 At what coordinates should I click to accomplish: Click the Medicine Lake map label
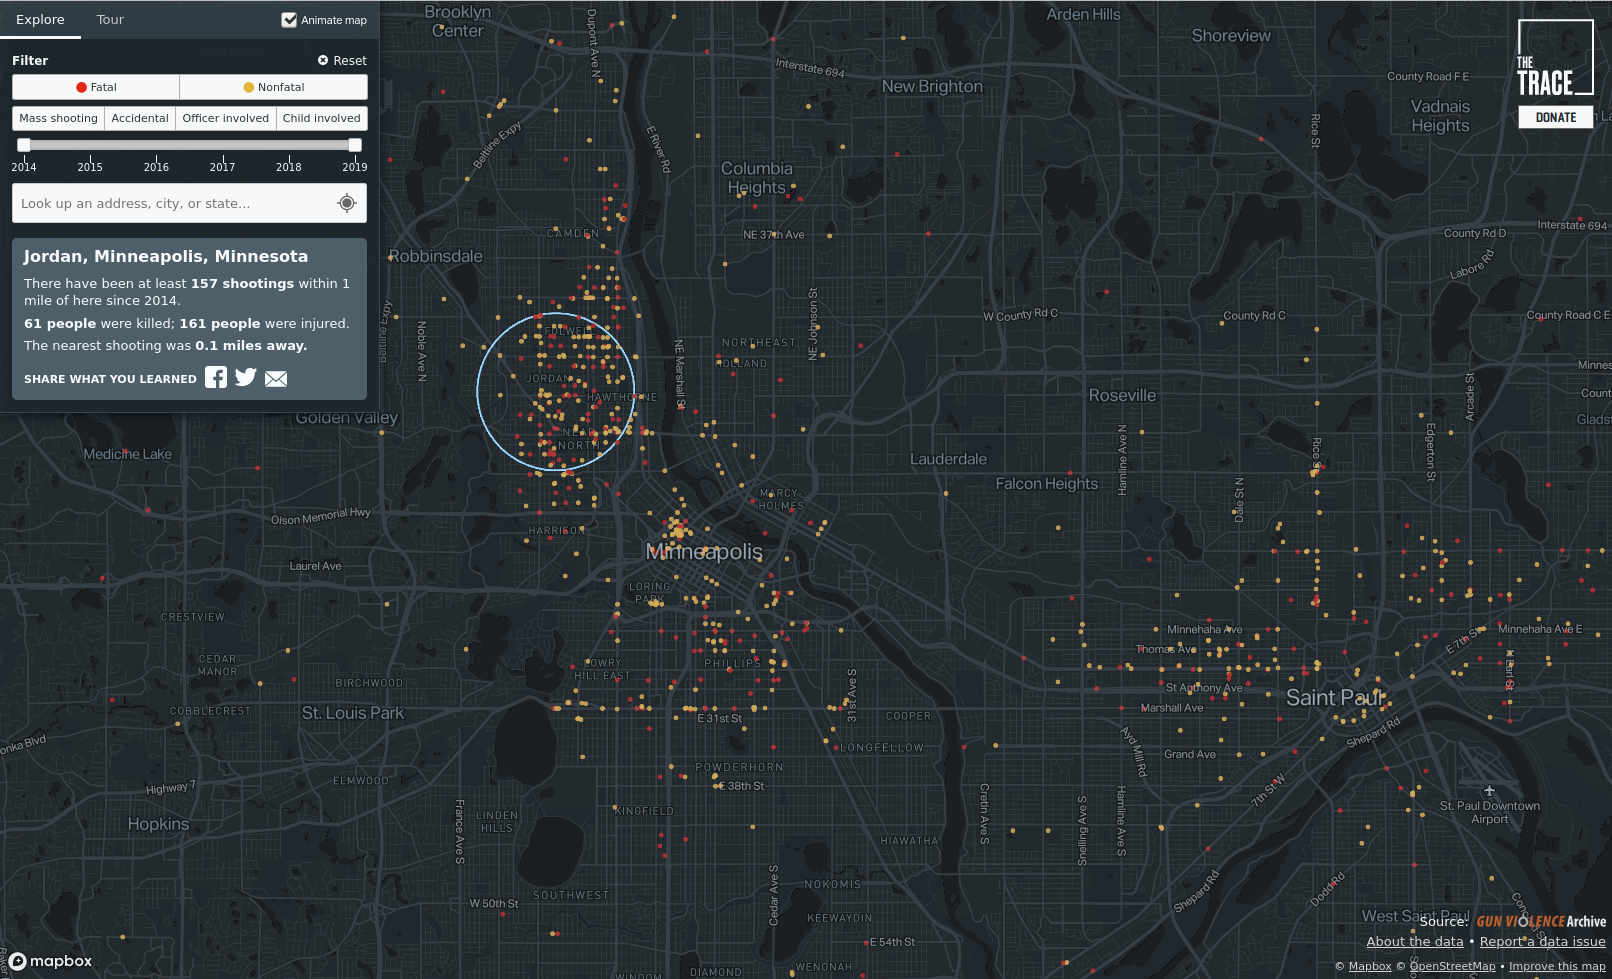128,454
